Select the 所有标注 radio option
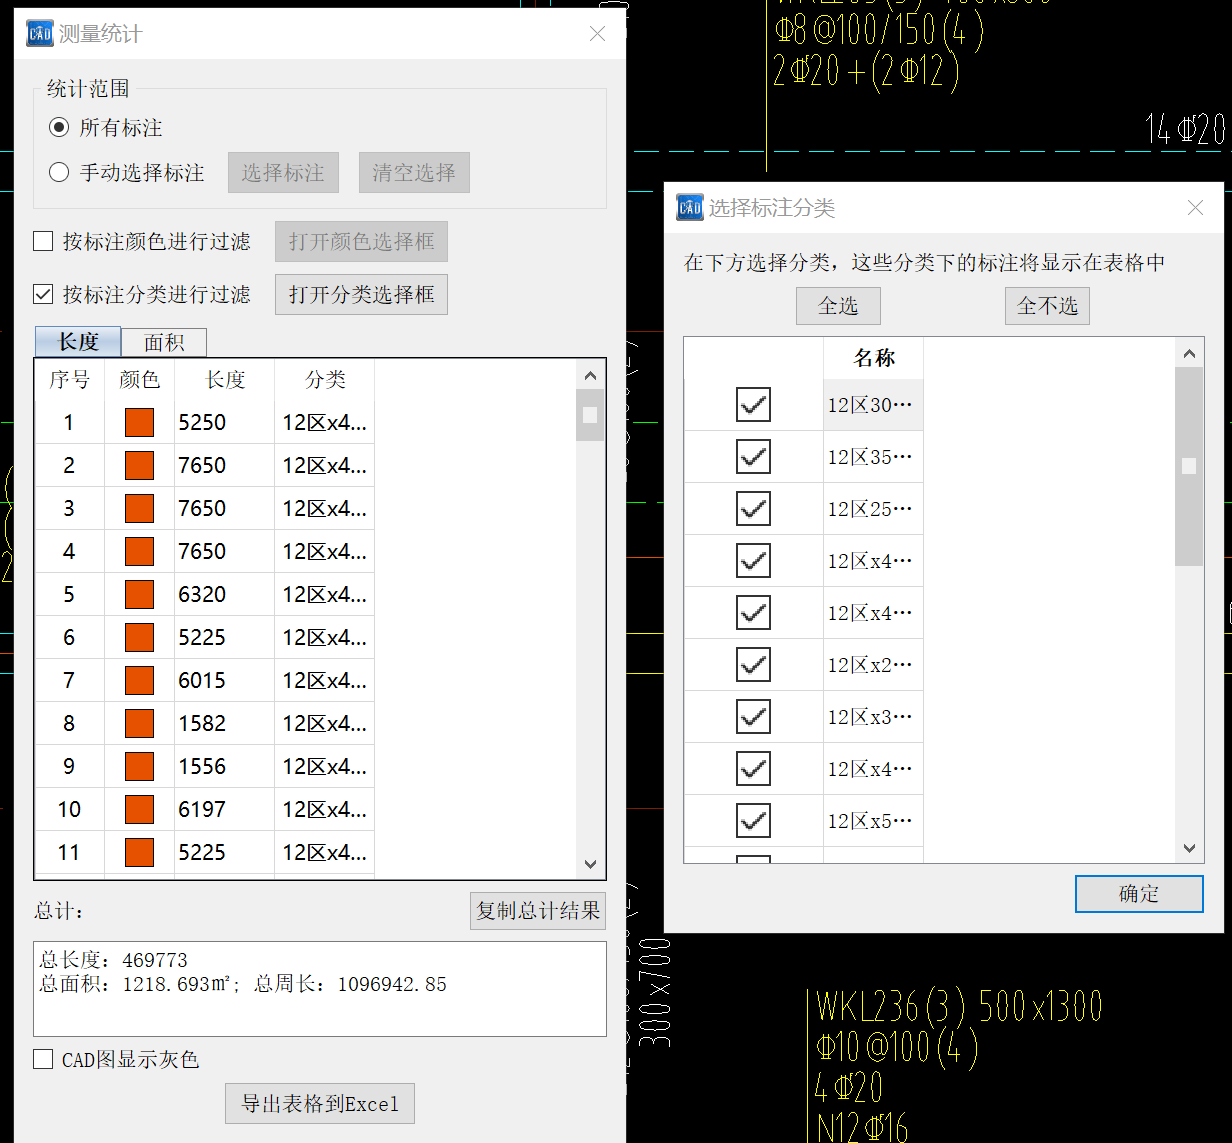This screenshot has height=1143, width=1232. 59,128
